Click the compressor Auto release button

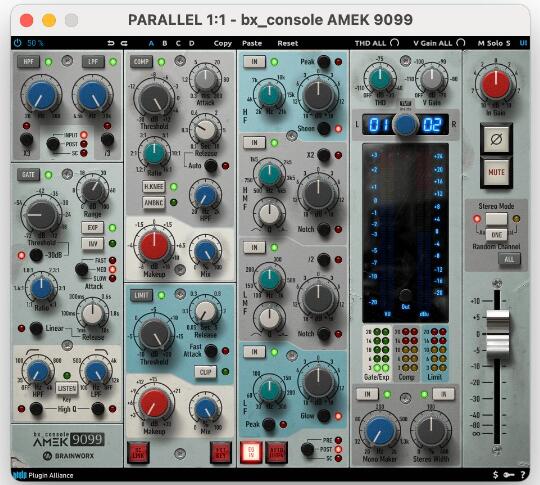click(x=211, y=166)
